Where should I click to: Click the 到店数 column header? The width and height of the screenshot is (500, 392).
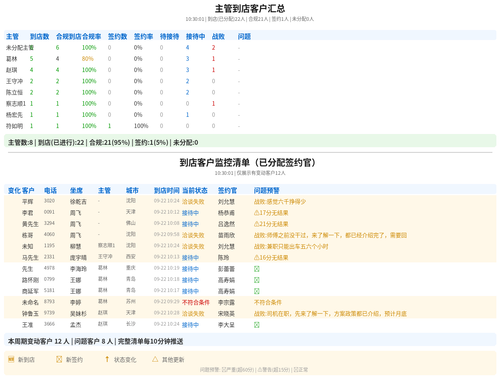39,36
